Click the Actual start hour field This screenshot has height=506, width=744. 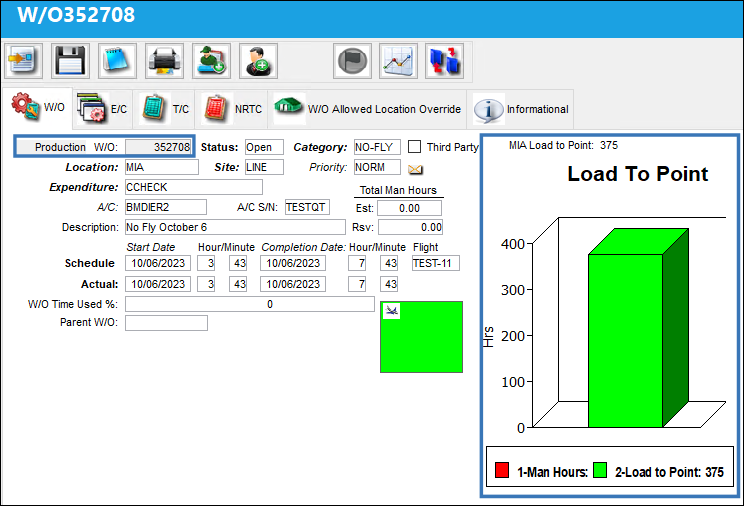coord(206,284)
